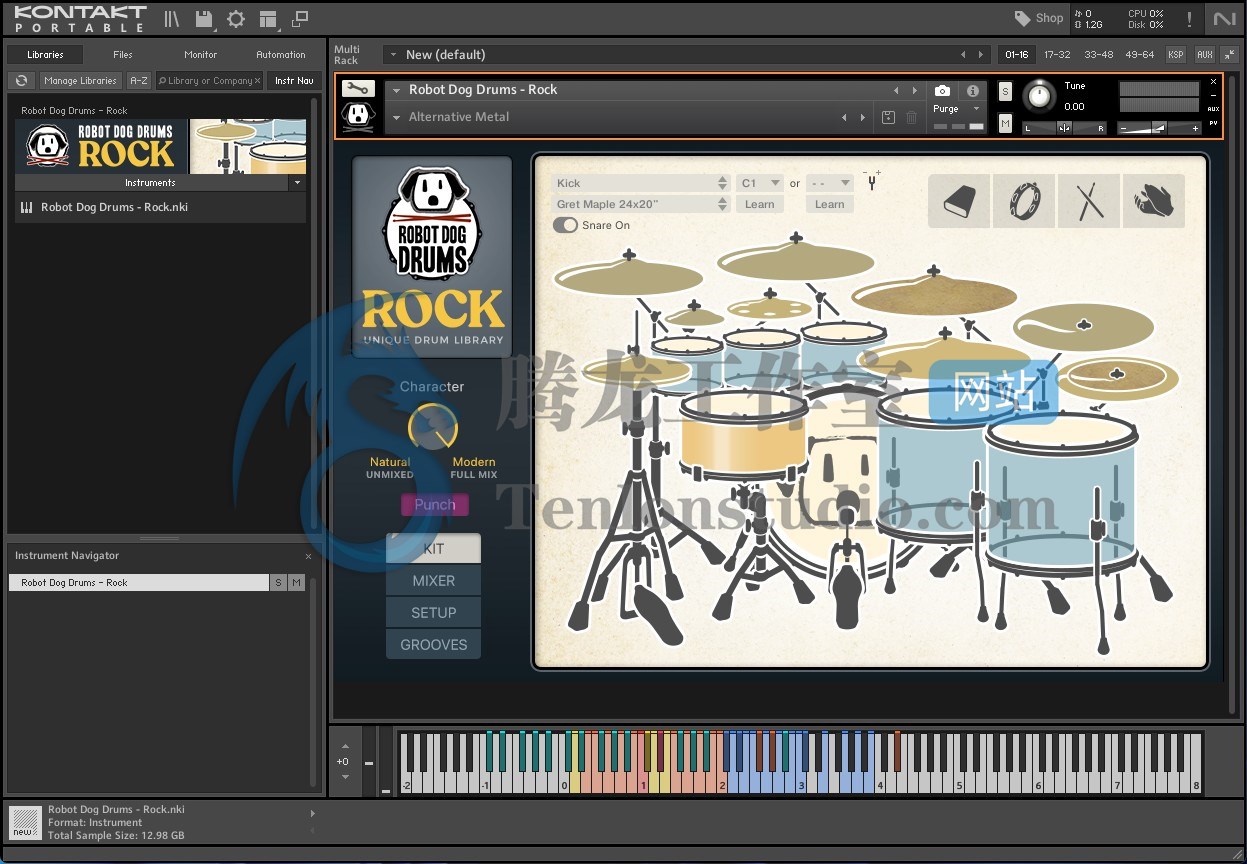Click the Robot Dog Drums Rock library banner
Screen dimensions: 1247x864
click(x=161, y=146)
